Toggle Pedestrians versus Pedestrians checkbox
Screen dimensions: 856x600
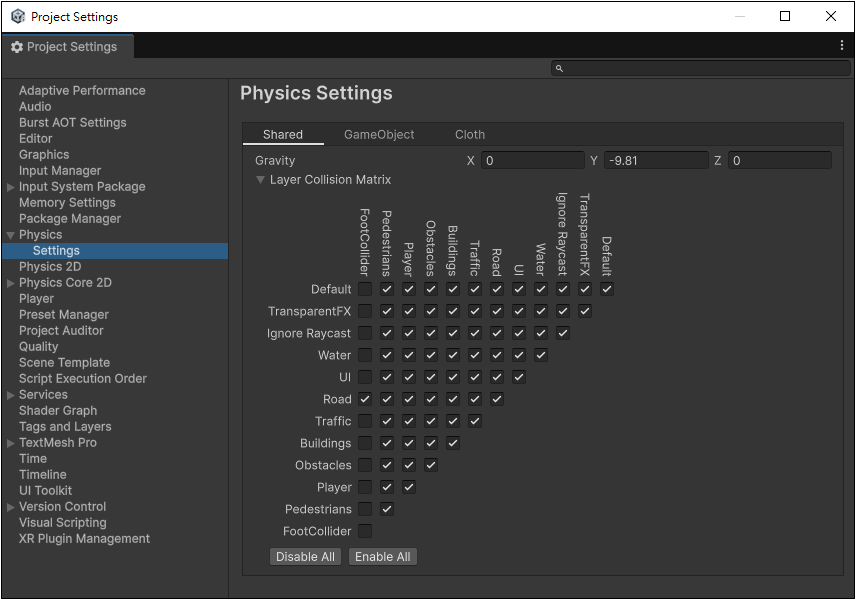(x=387, y=509)
